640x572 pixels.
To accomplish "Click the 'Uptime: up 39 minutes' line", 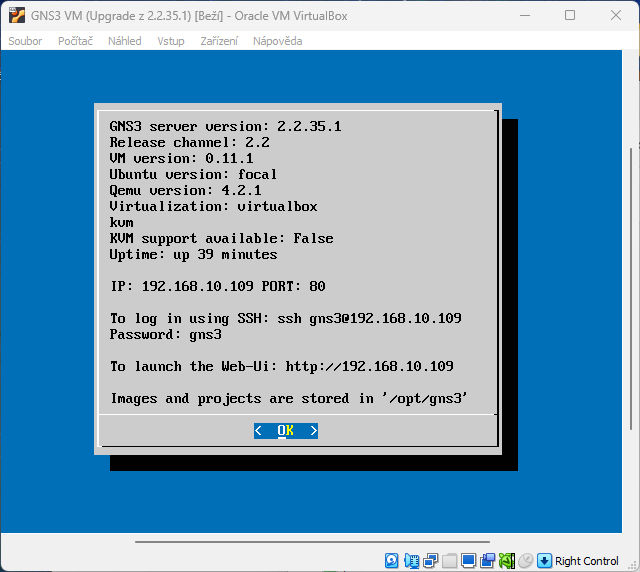I will (x=193, y=255).
